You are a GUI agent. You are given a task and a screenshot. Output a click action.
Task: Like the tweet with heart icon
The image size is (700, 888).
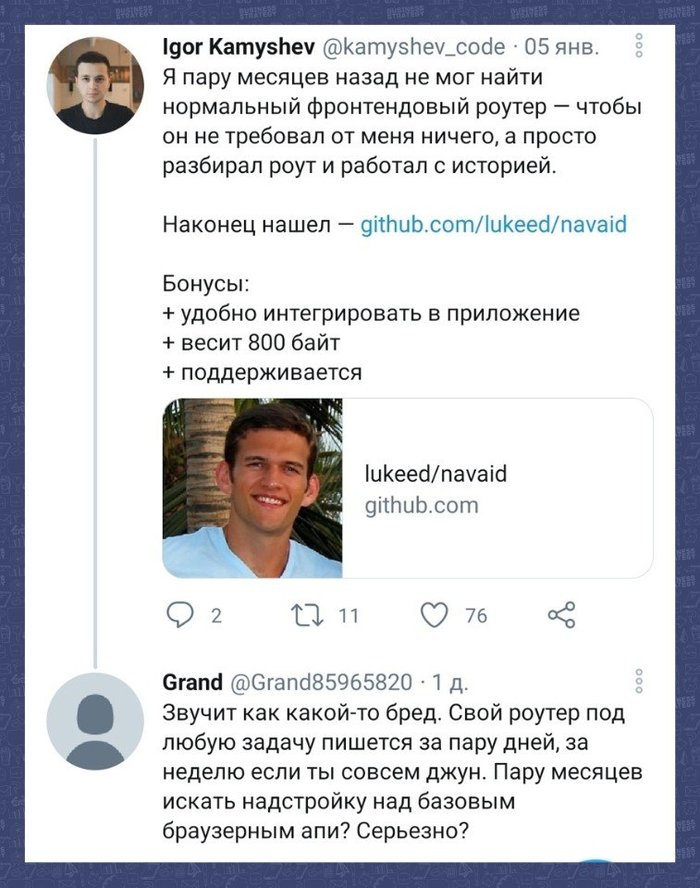(434, 615)
